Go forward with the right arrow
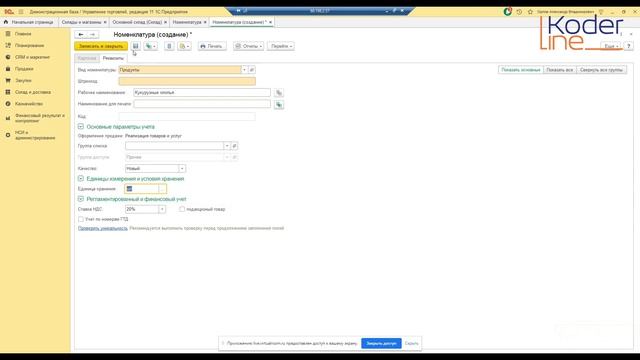The width and height of the screenshot is (640, 360). [x=93, y=35]
